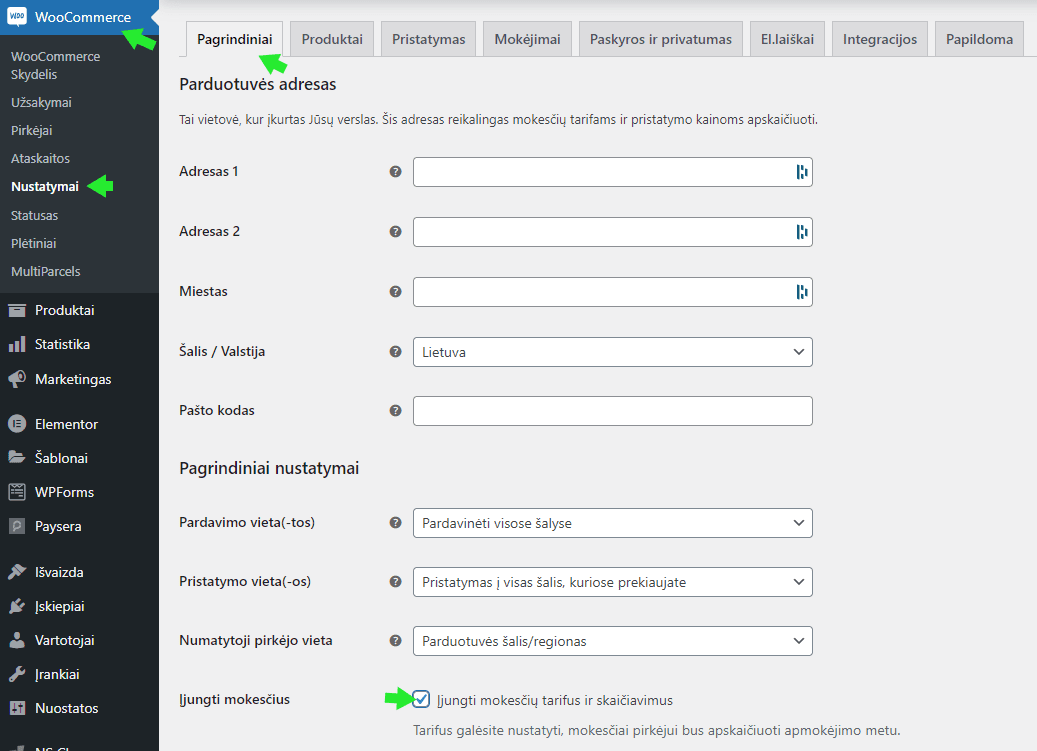The image size is (1037, 751).
Task: Click the Šablonai folder icon
Action: 17,458
